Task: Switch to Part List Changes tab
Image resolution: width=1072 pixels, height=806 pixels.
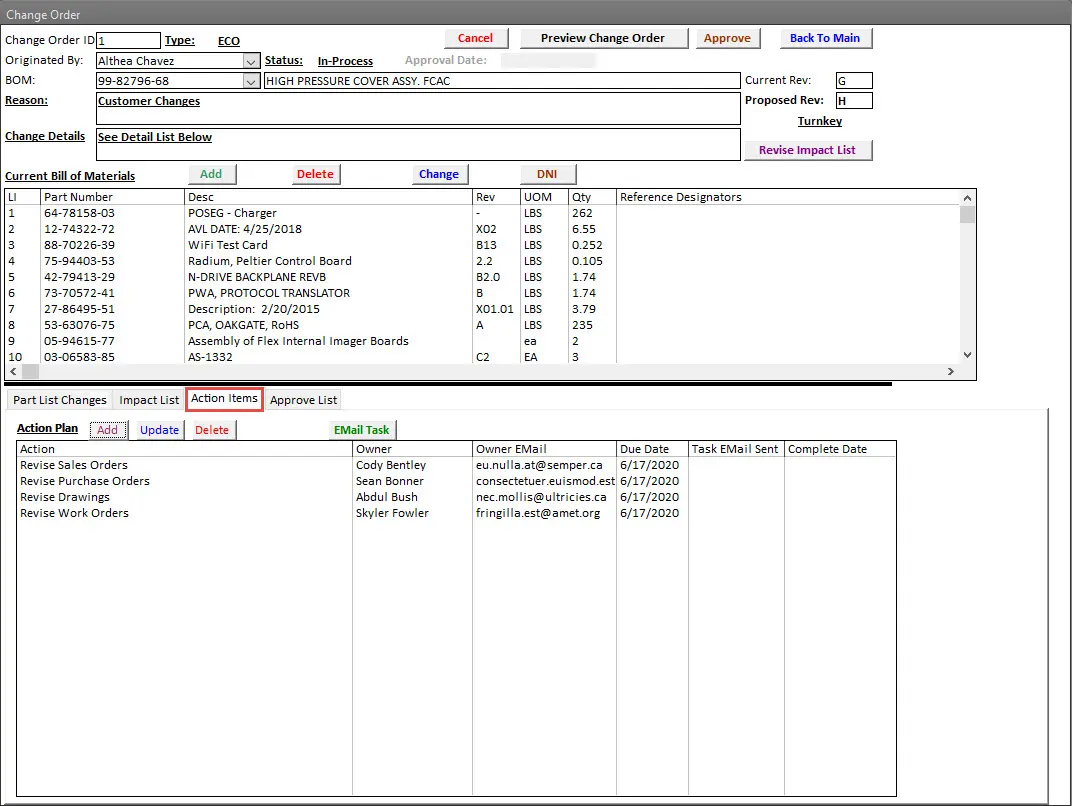Action: tap(60, 400)
